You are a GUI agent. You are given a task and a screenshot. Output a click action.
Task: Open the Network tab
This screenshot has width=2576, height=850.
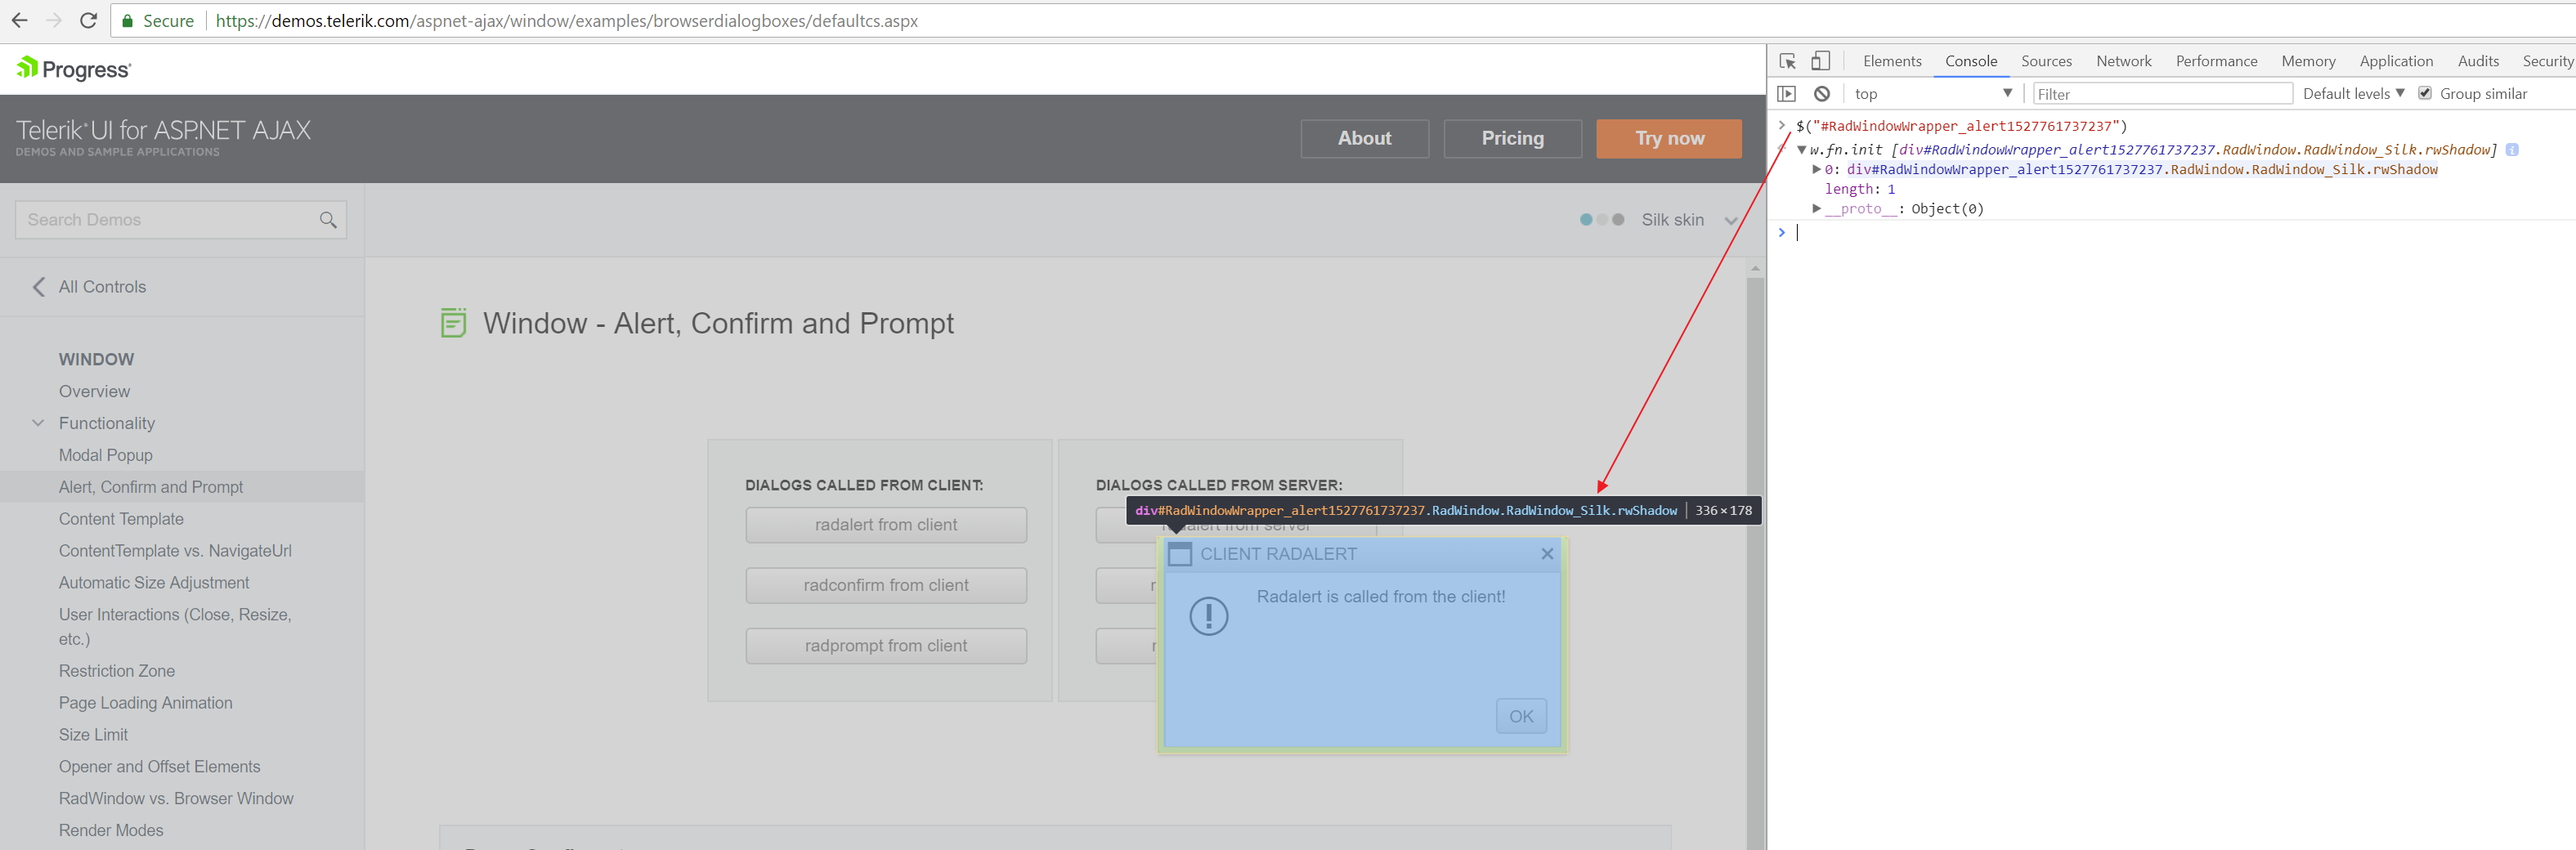click(x=2124, y=61)
